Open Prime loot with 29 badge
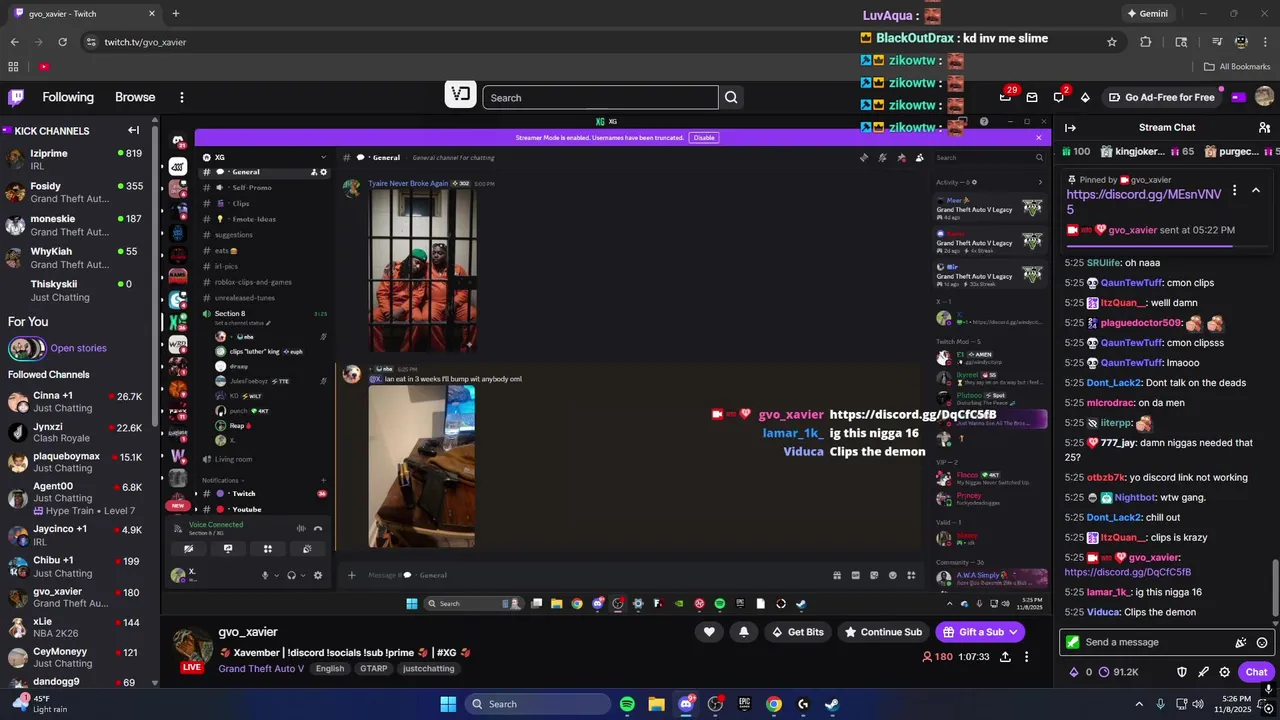Viewport: 1280px width, 720px height. point(1006,97)
